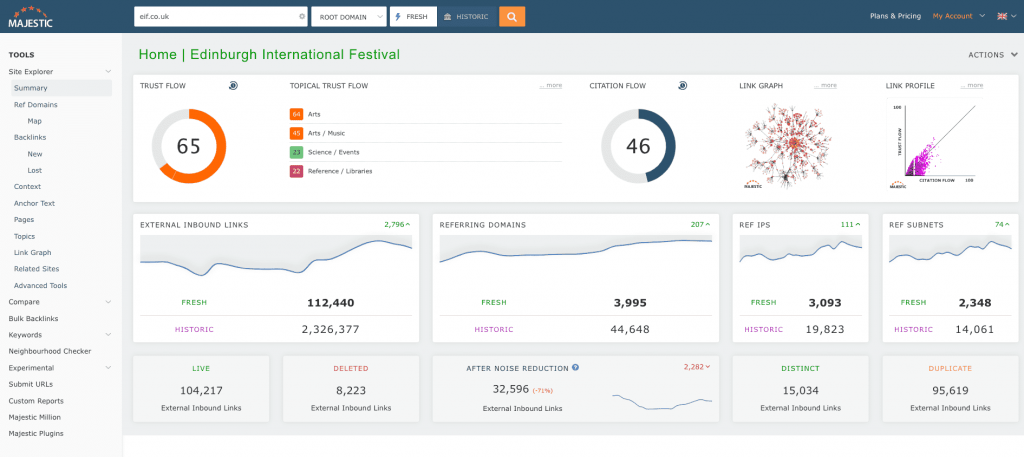Clear search field settings gear icon

click(302, 16)
